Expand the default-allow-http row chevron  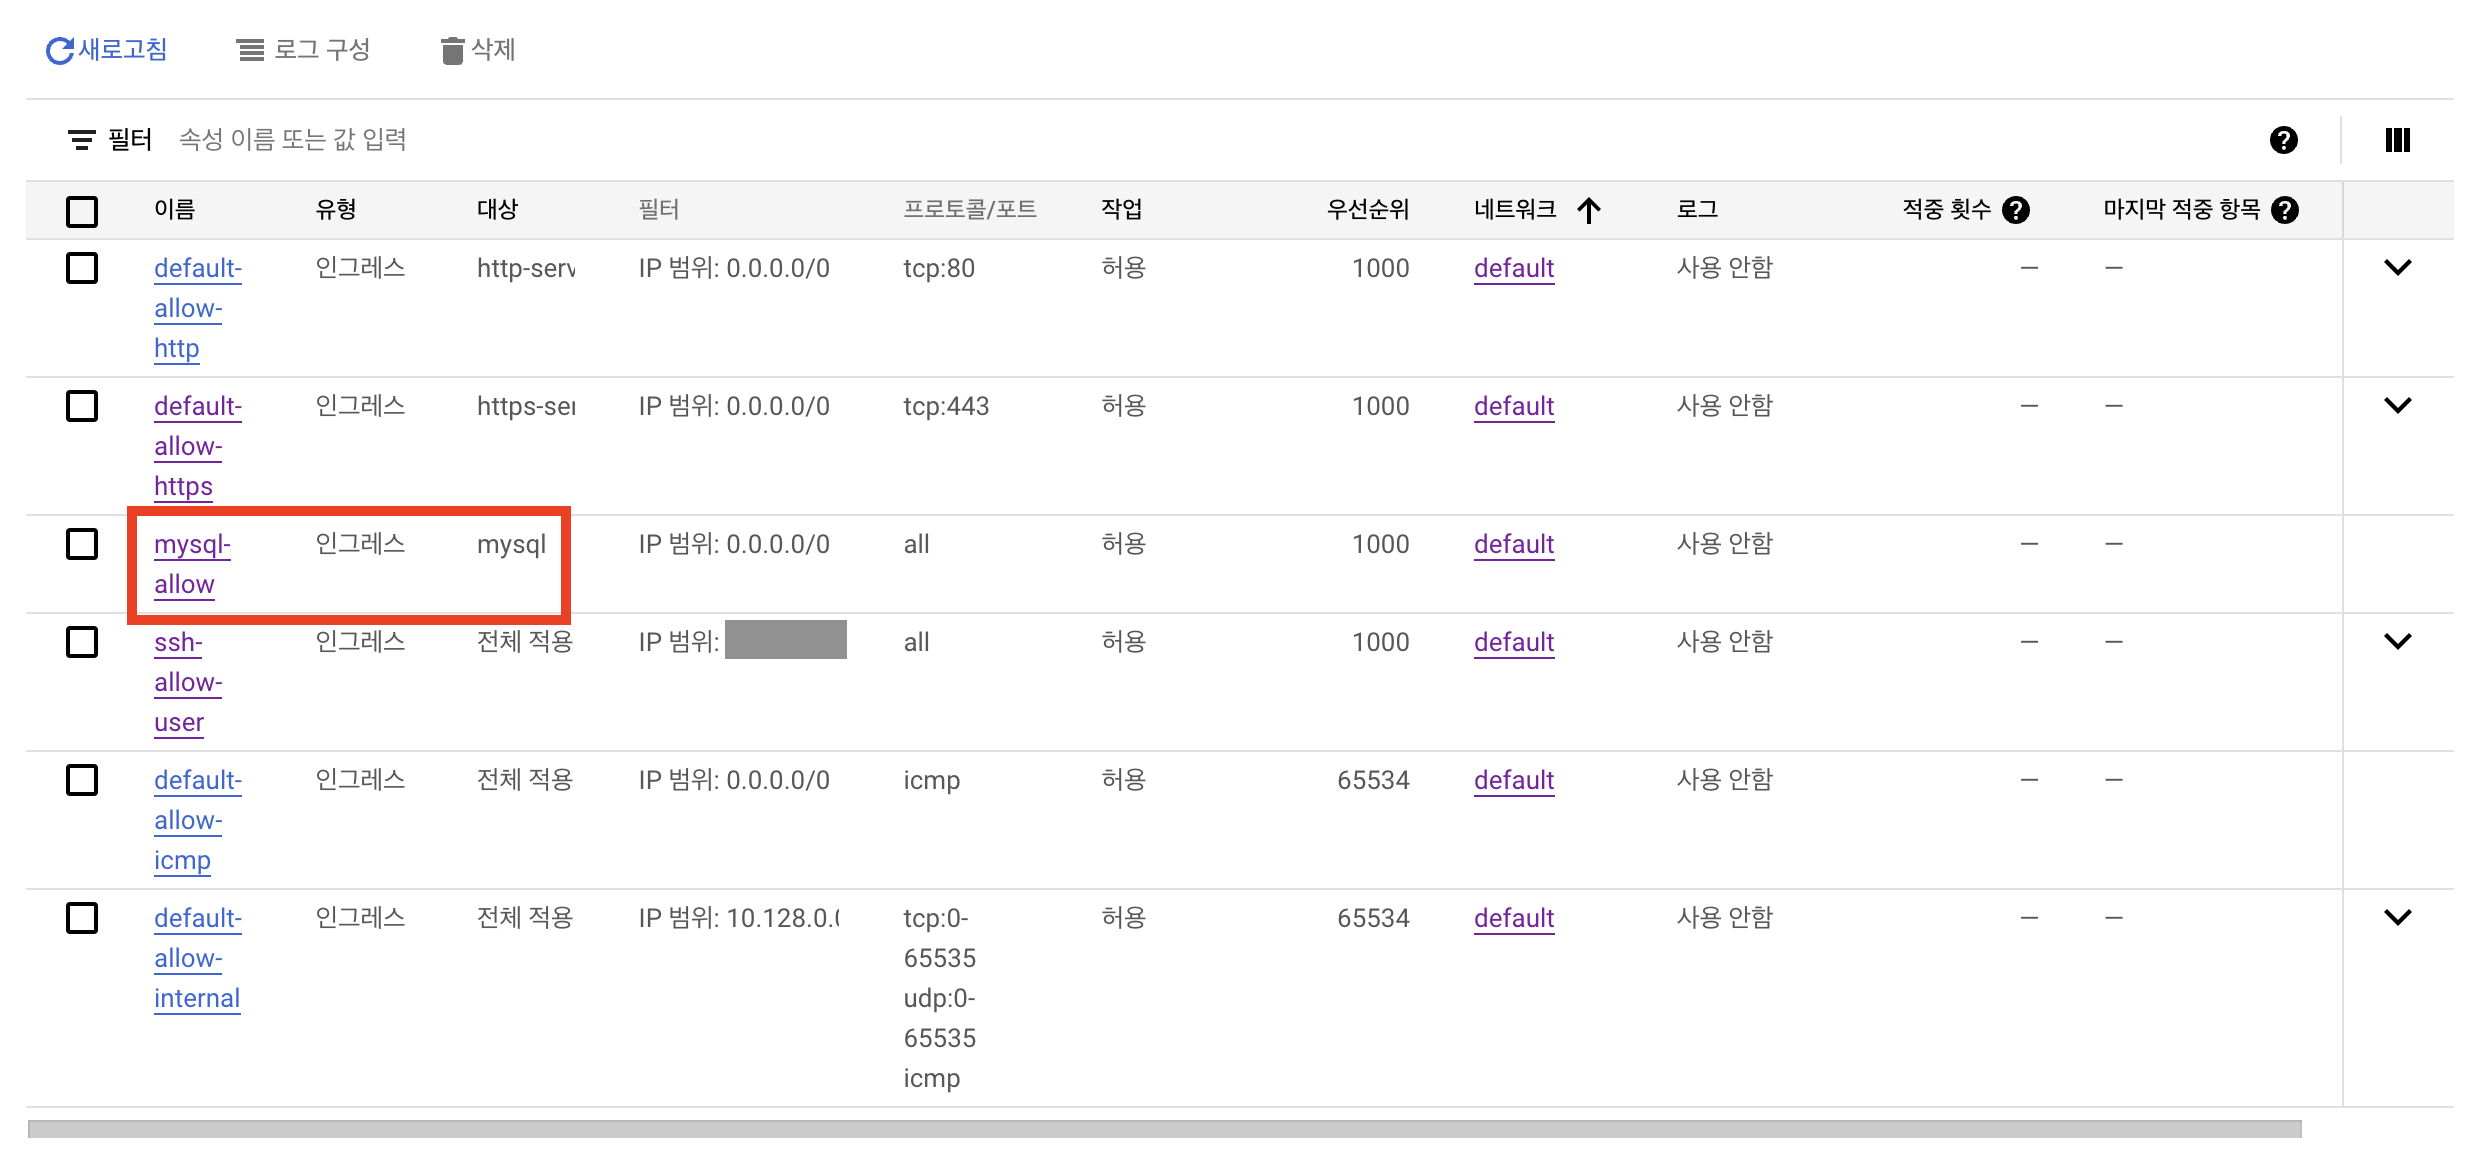(x=2397, y=267)
